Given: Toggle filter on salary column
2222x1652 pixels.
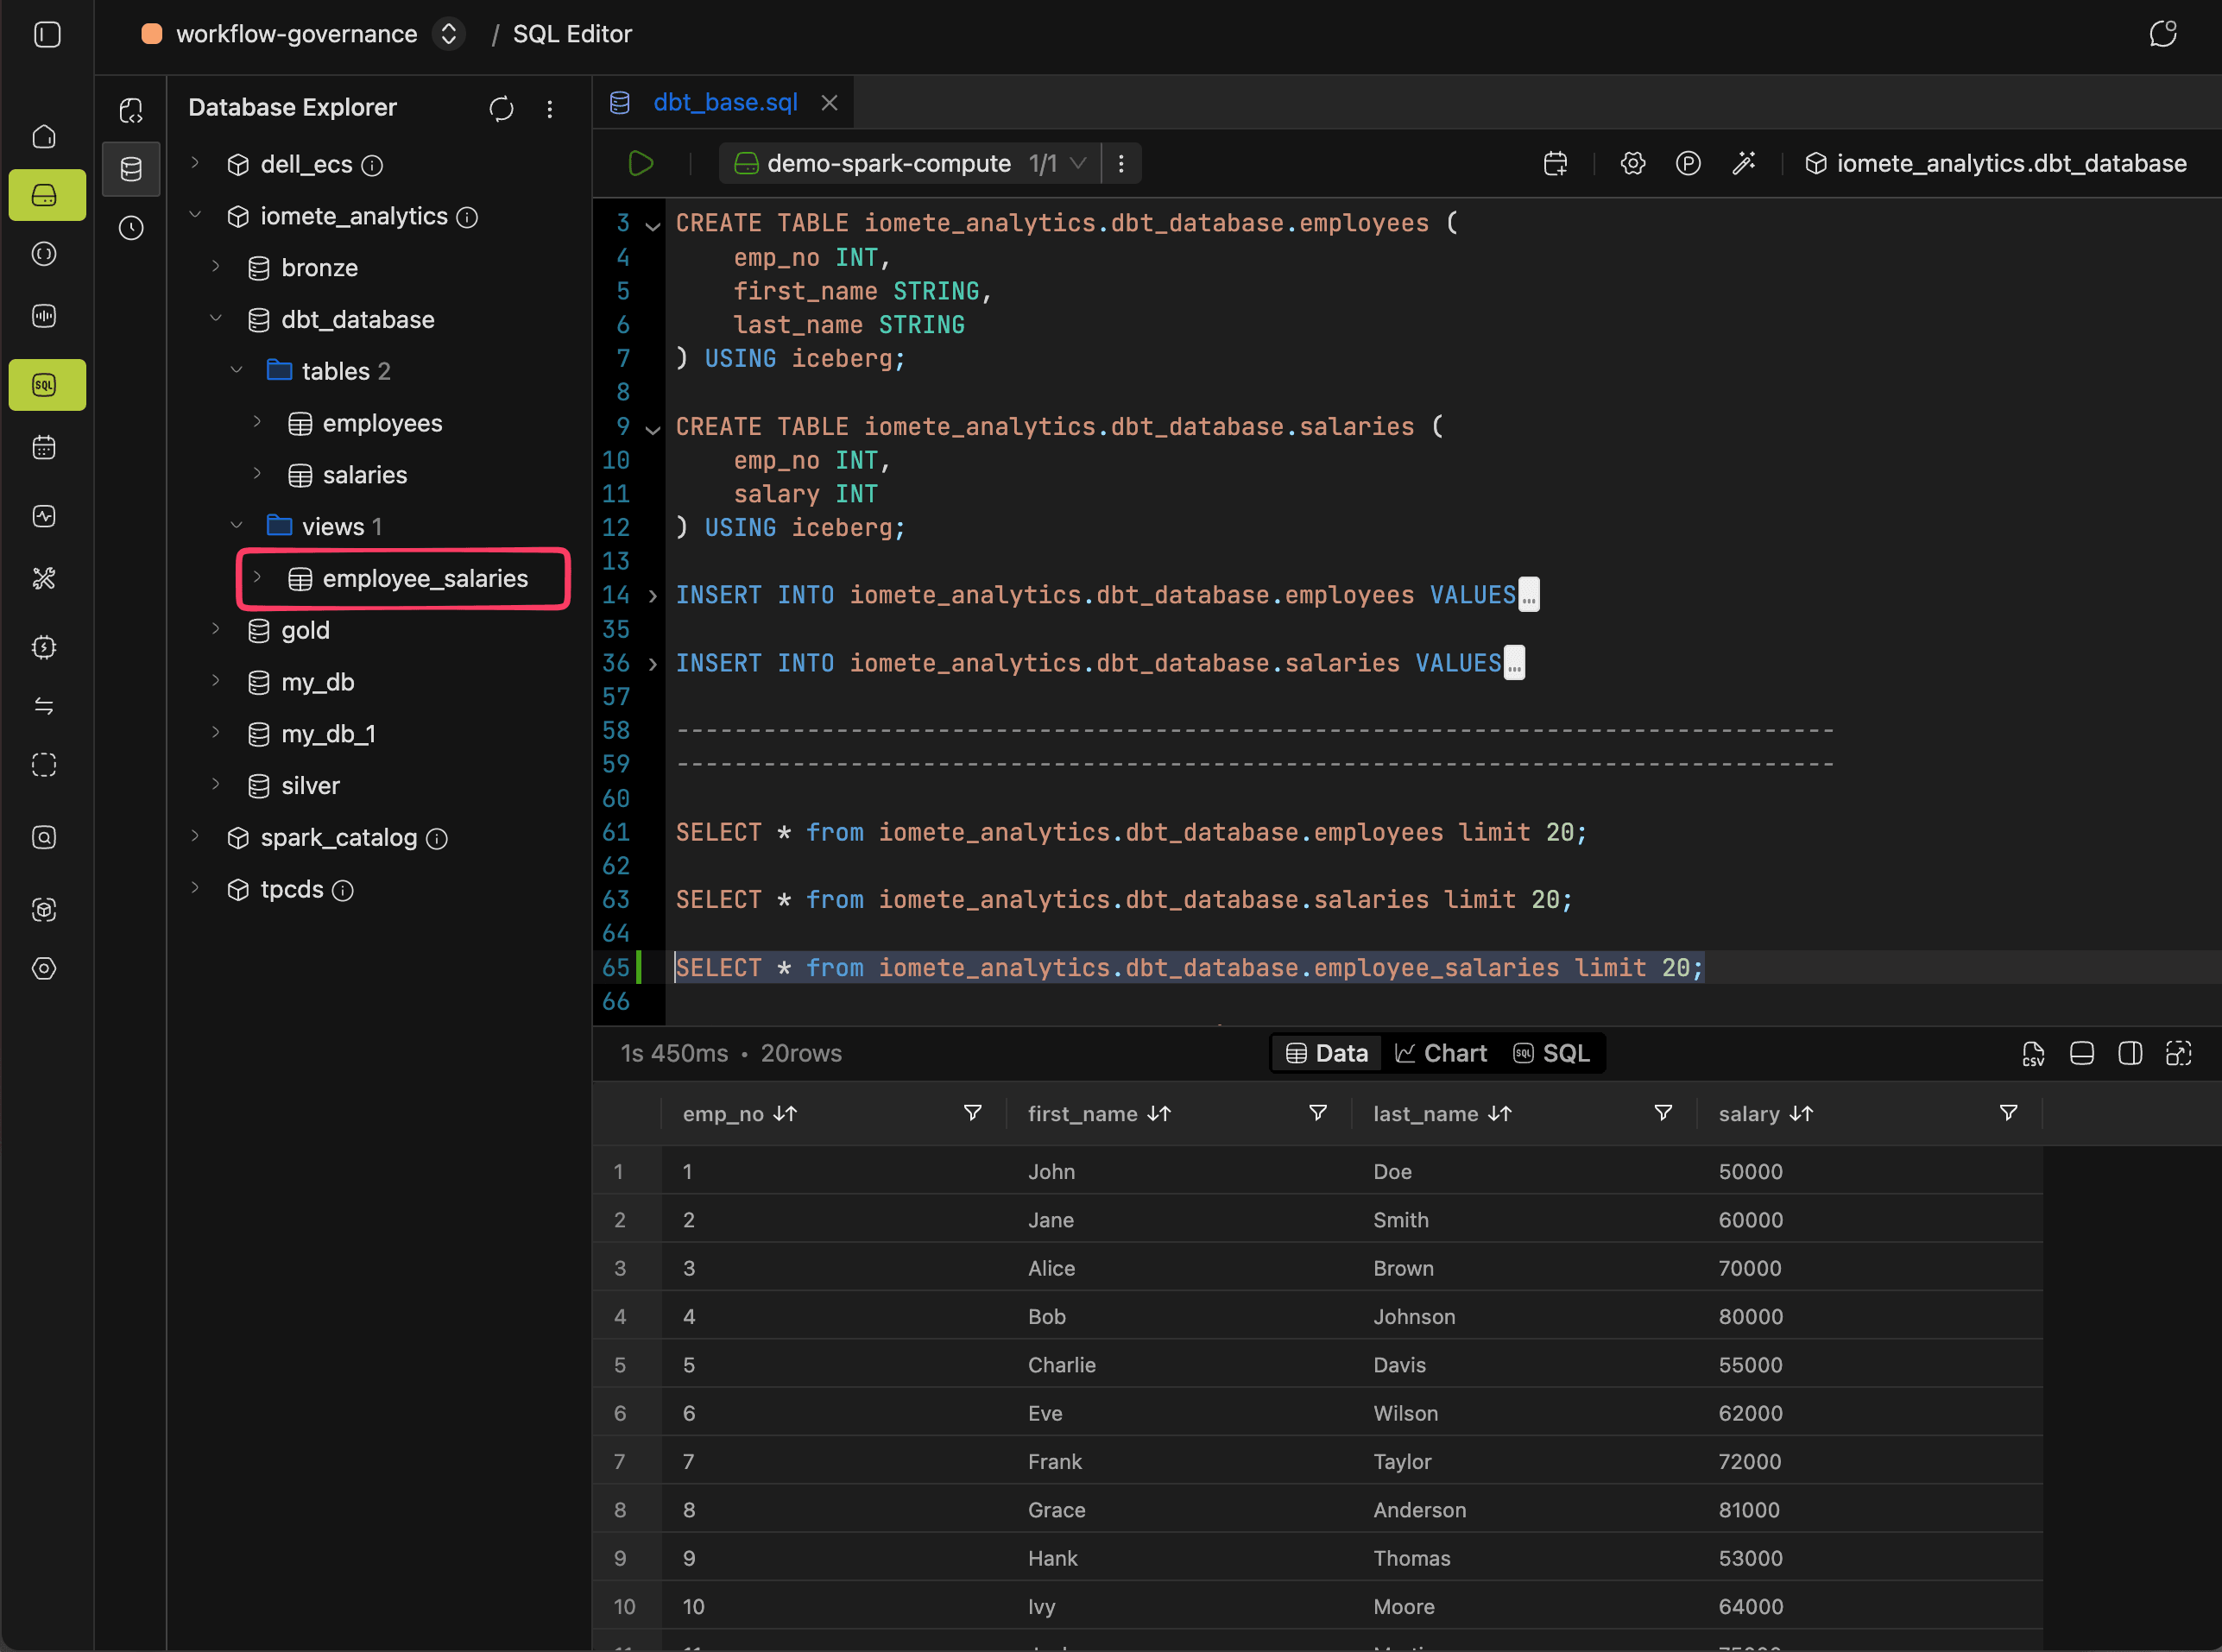Looking at the screenshot, I should click(2007, 1113).
